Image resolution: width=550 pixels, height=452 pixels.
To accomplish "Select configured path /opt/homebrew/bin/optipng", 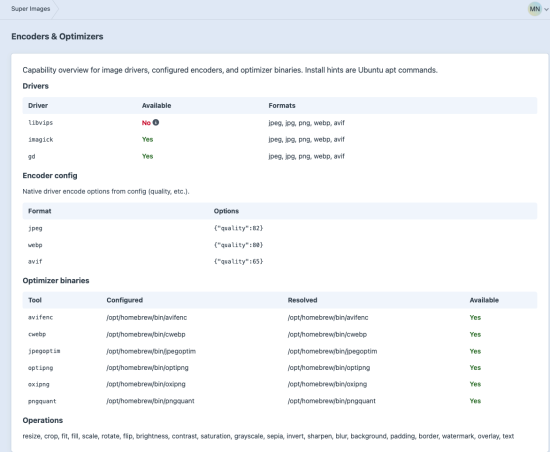I will [148, 367].
